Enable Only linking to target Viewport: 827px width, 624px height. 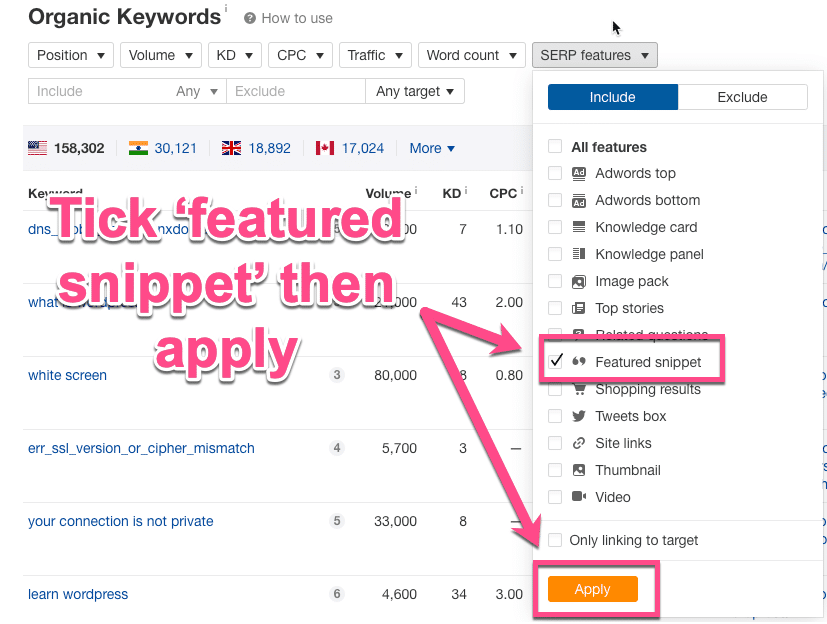[x=555, y=540]
